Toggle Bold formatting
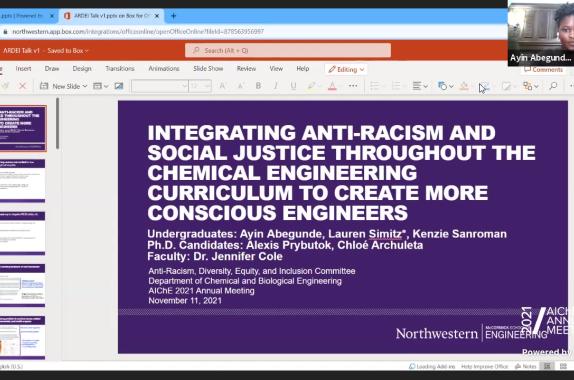Viewport: 574px width, 380px height. pyautogui.click(x=258, y=86)
